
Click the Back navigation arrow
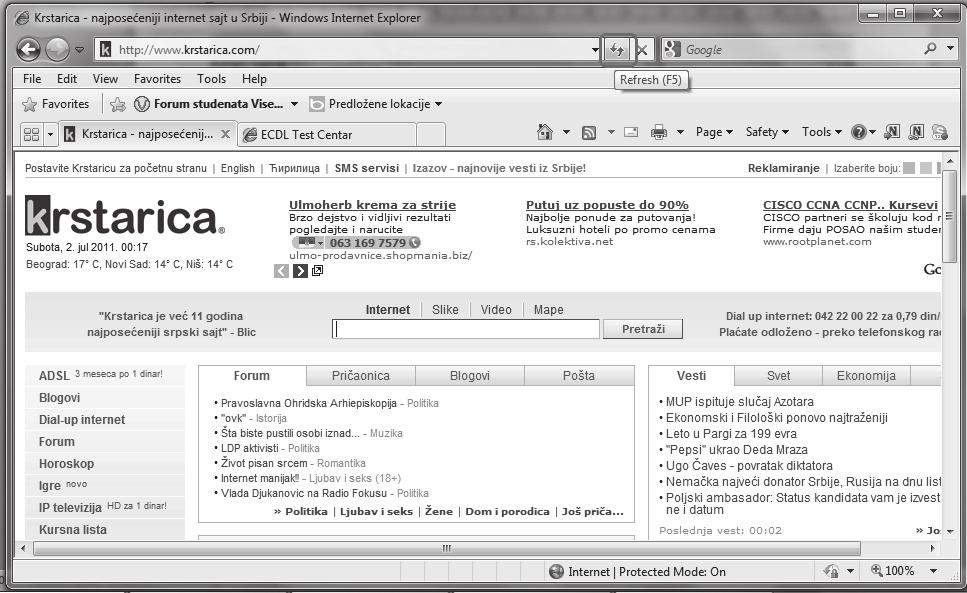(28, 49)
